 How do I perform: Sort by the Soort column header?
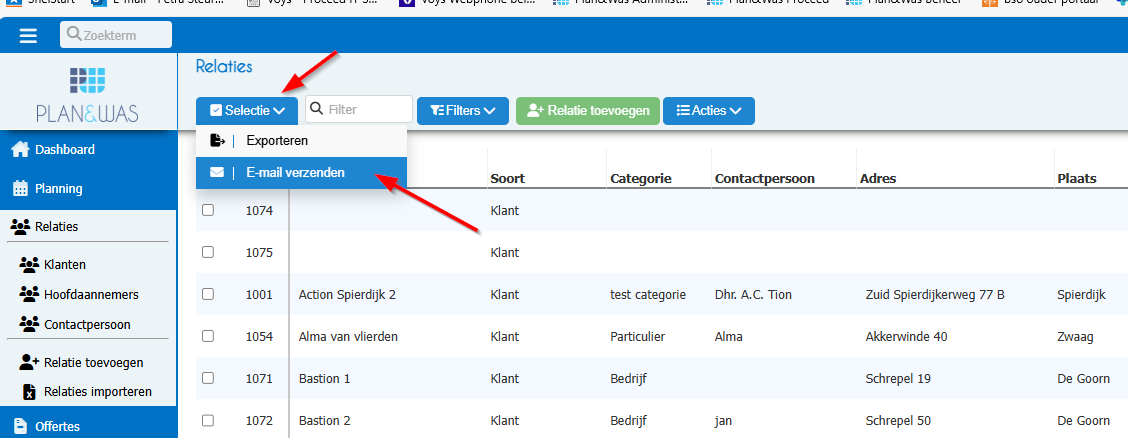click(507, 178)
